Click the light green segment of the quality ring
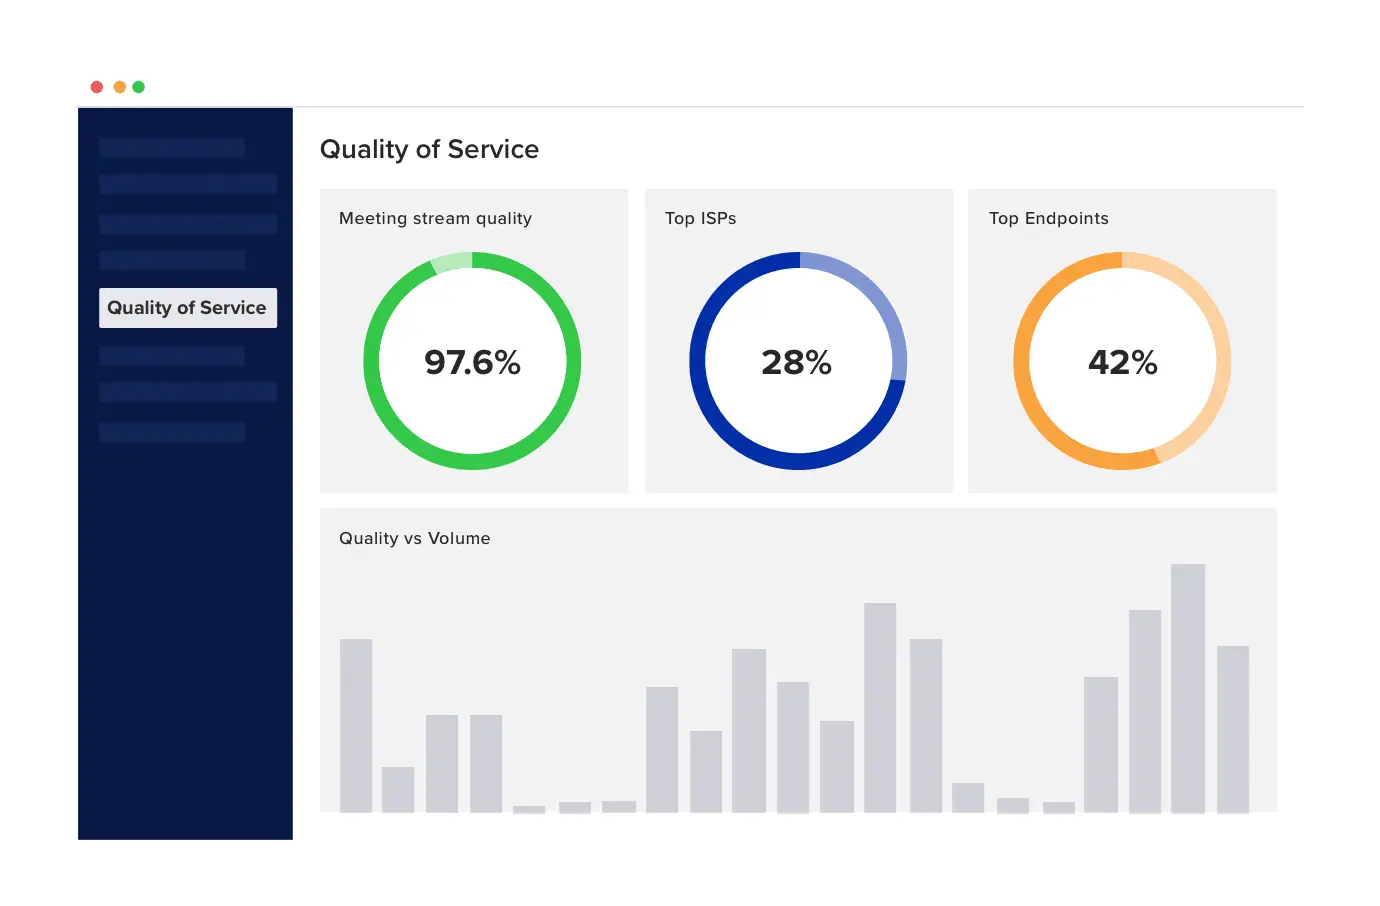Image resolution: width=1380 pixels, height=906 pixels. [451, 262]
